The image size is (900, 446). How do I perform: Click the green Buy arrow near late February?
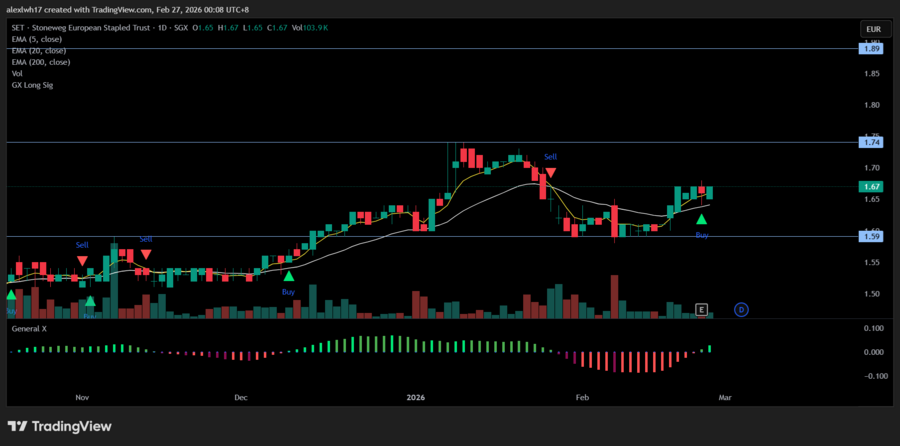702,219
